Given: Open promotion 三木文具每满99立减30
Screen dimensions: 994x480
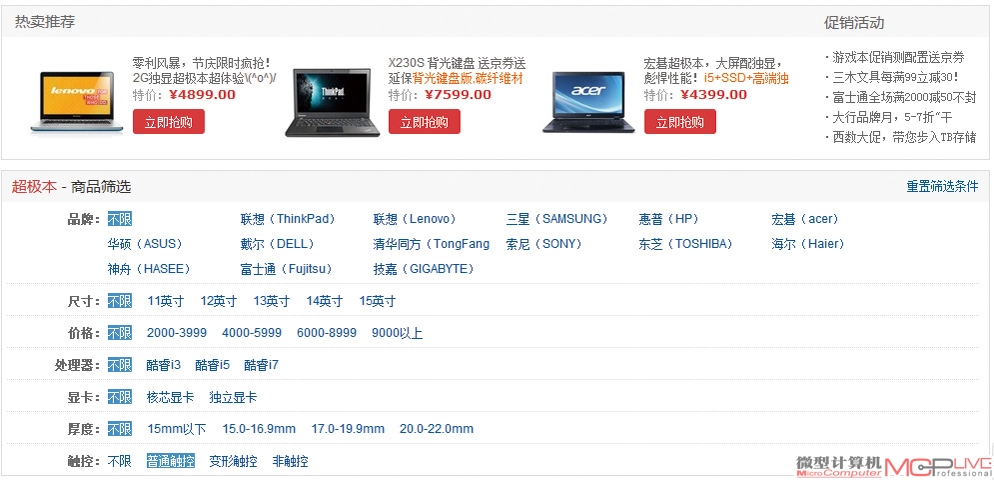Looking at the screenshot, I should click(x=896, y=78).
